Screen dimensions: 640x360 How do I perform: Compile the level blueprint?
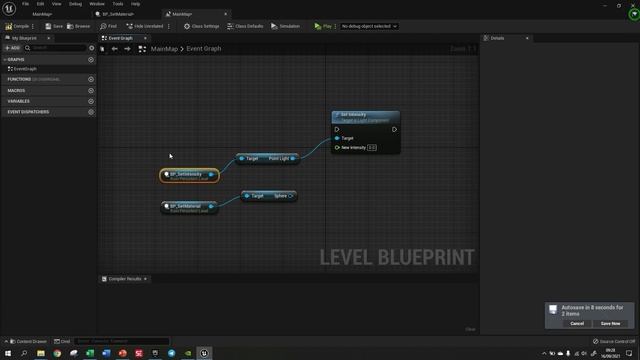point(17,26)
